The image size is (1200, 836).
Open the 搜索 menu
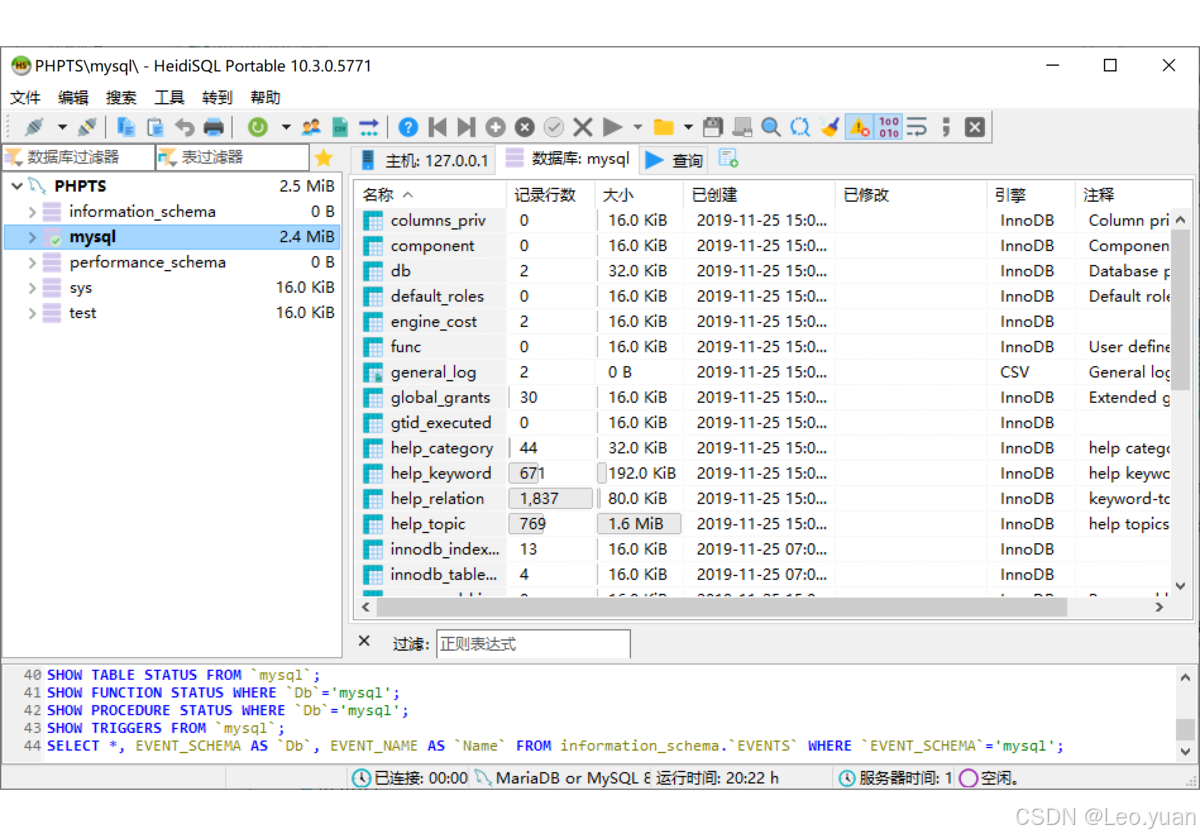[x=121, y=97]
